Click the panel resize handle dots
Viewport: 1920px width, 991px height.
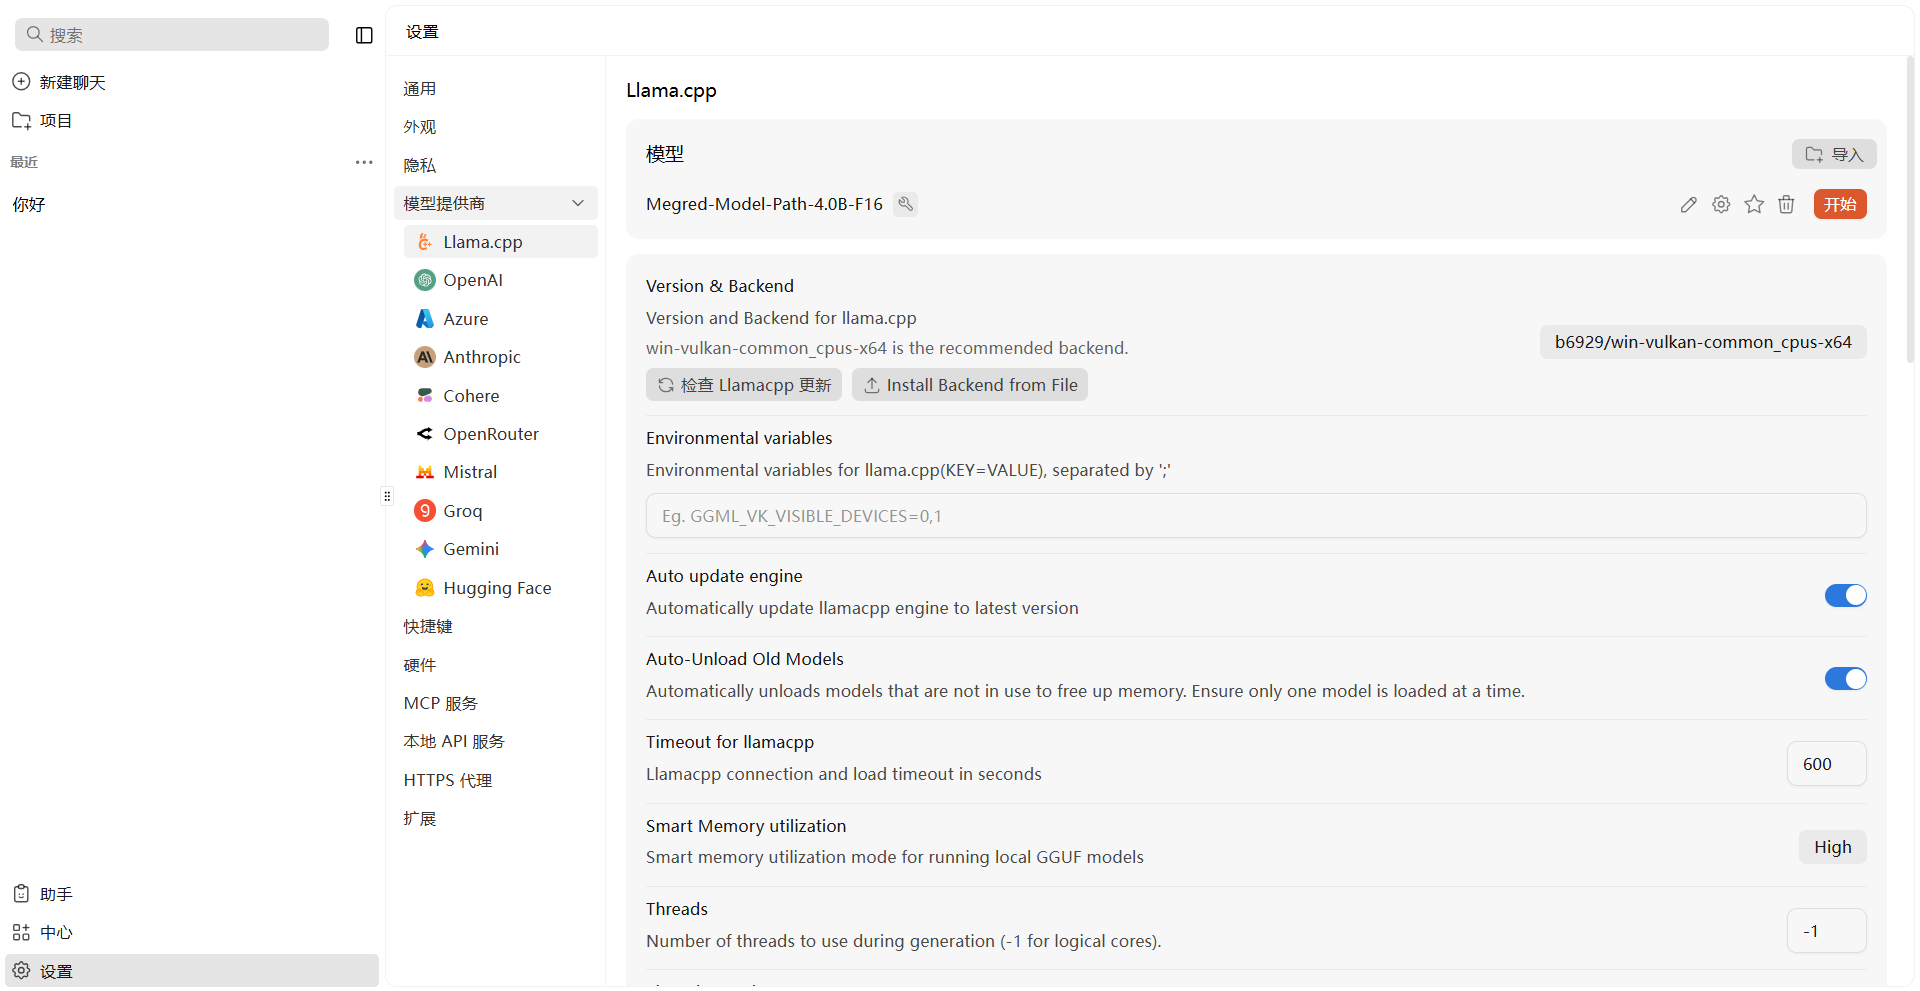387,496
